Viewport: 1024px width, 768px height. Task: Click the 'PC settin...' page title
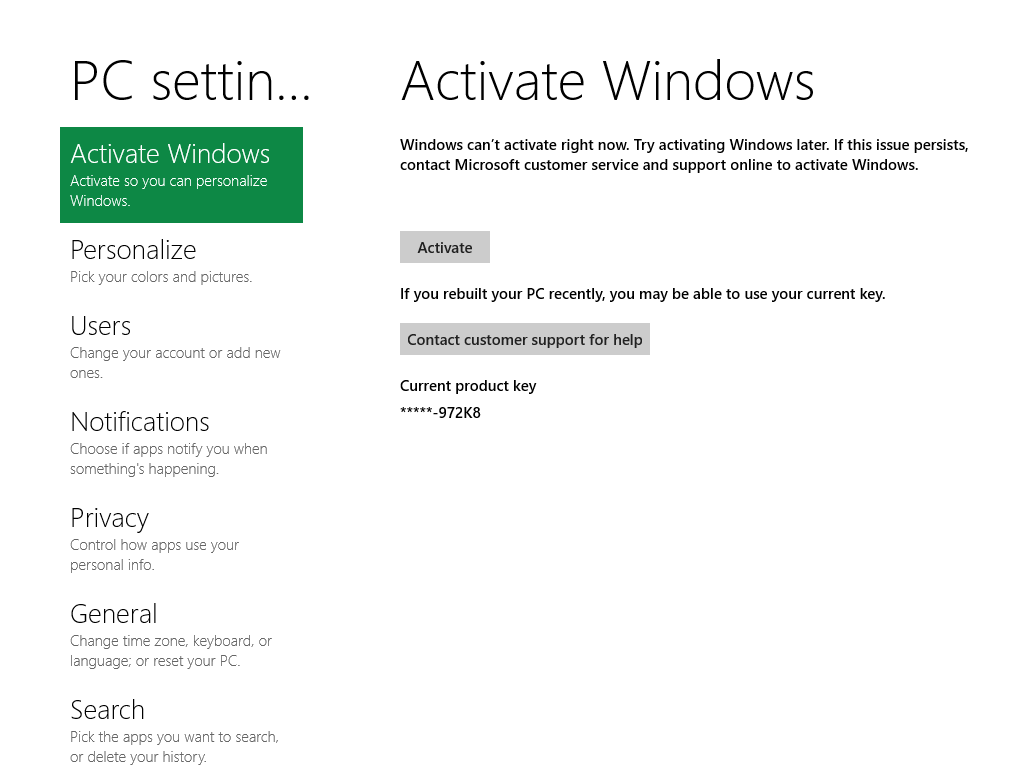(191, 81)
